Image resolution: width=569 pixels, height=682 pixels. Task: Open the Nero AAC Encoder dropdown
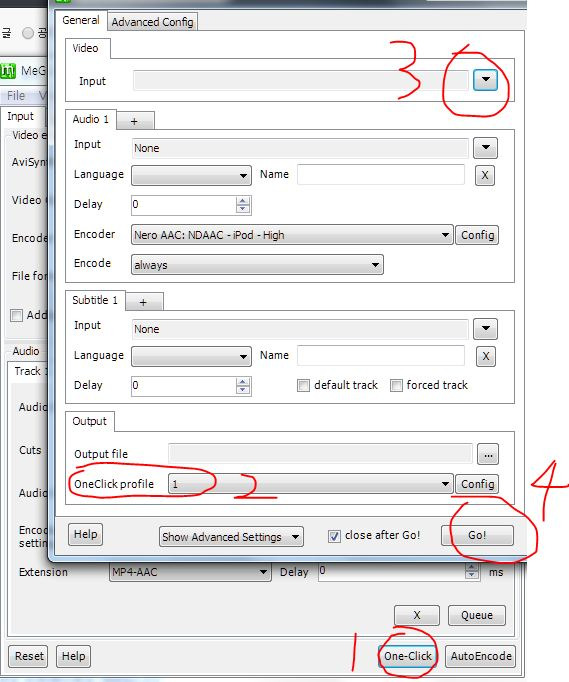292,235
